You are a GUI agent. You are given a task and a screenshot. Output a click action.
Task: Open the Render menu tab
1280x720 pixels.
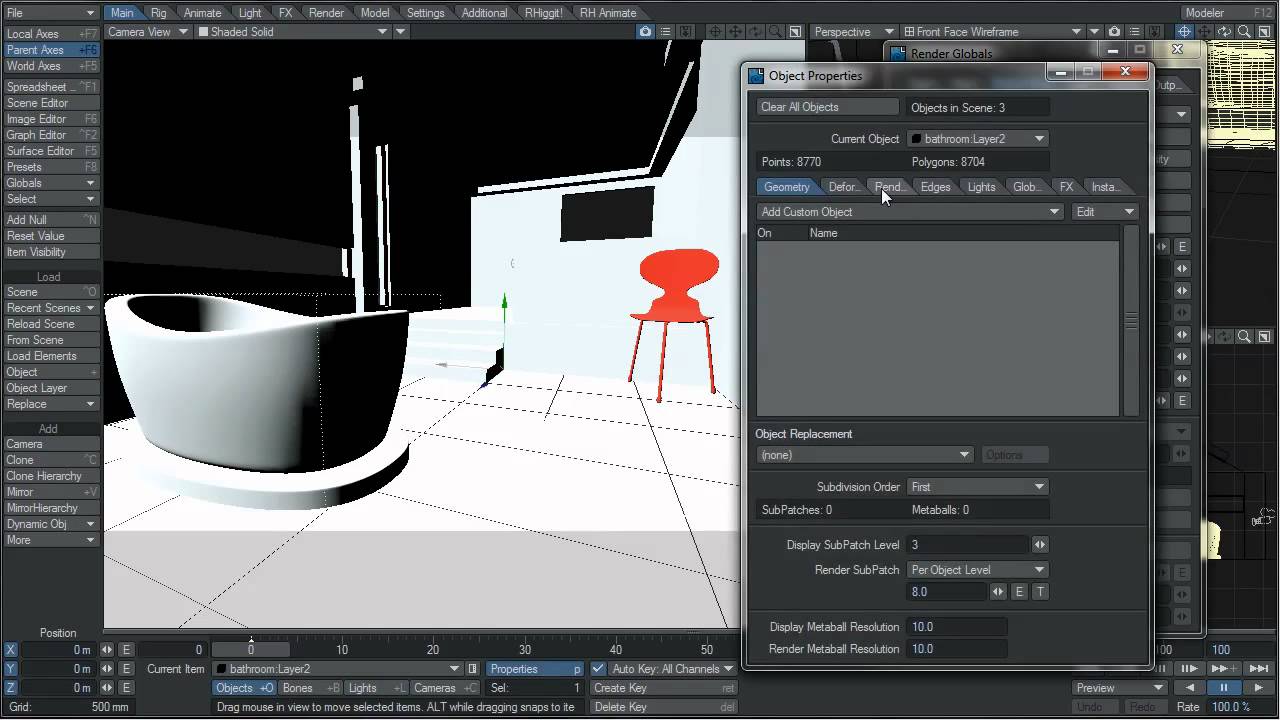326,13
